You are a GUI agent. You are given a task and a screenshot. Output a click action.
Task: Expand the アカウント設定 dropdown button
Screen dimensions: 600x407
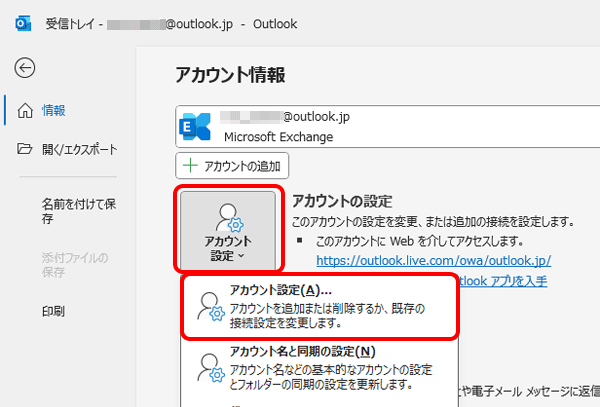[x=227, y=230]
